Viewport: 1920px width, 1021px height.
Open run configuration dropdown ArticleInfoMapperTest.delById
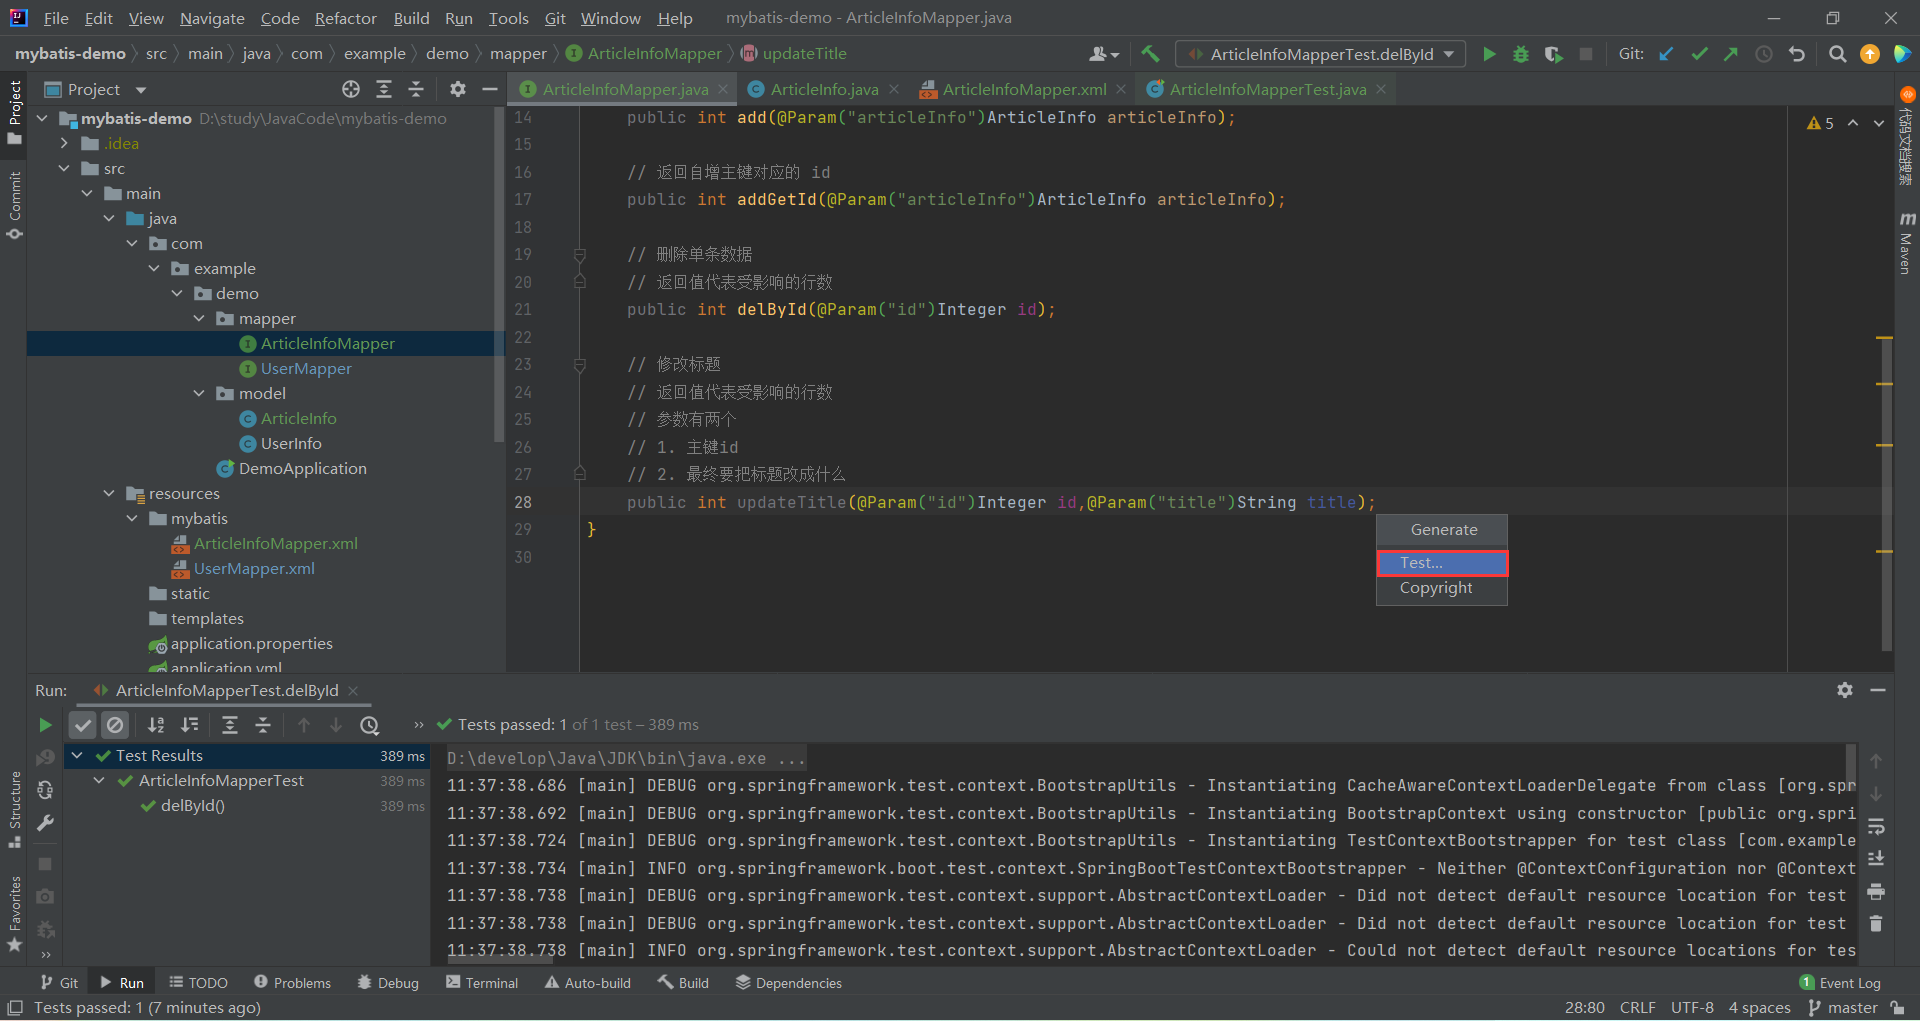click(1321, 54)
